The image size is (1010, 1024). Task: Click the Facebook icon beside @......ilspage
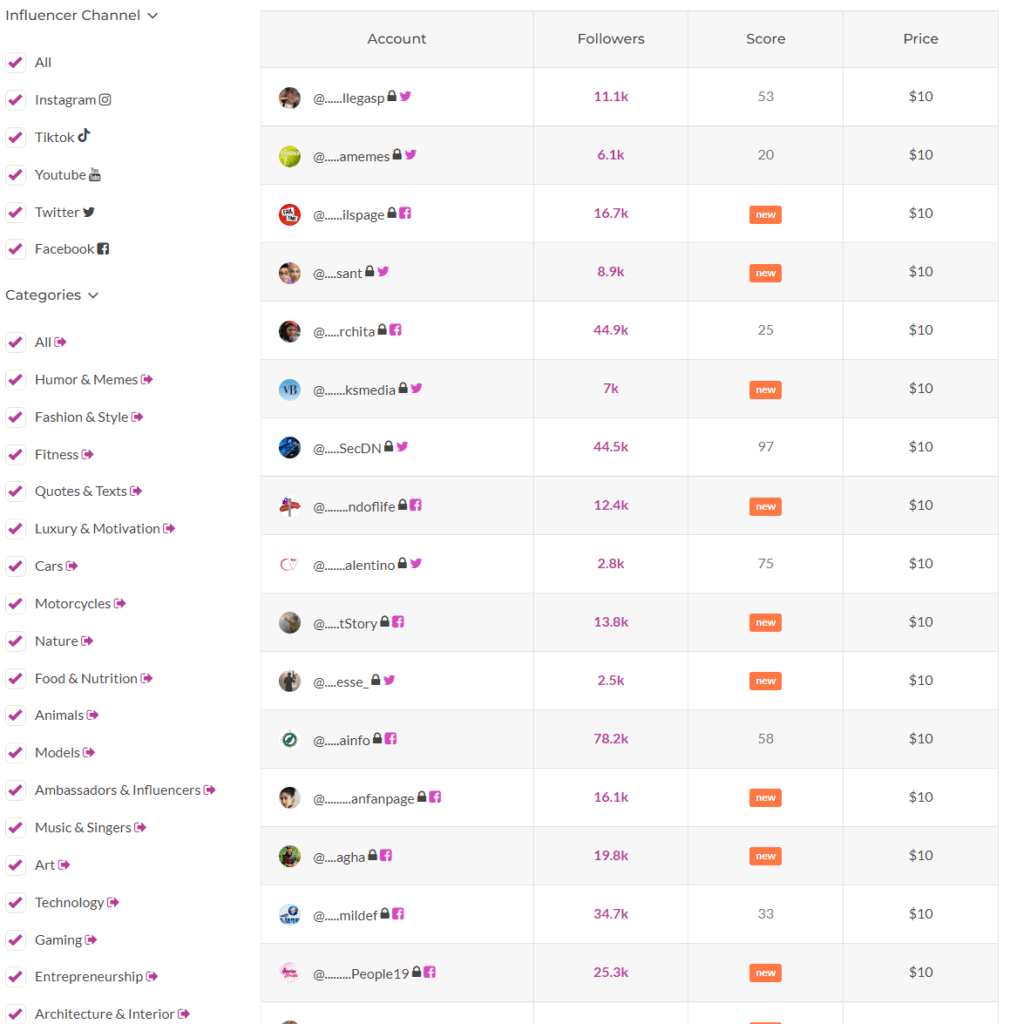point(405,213)
